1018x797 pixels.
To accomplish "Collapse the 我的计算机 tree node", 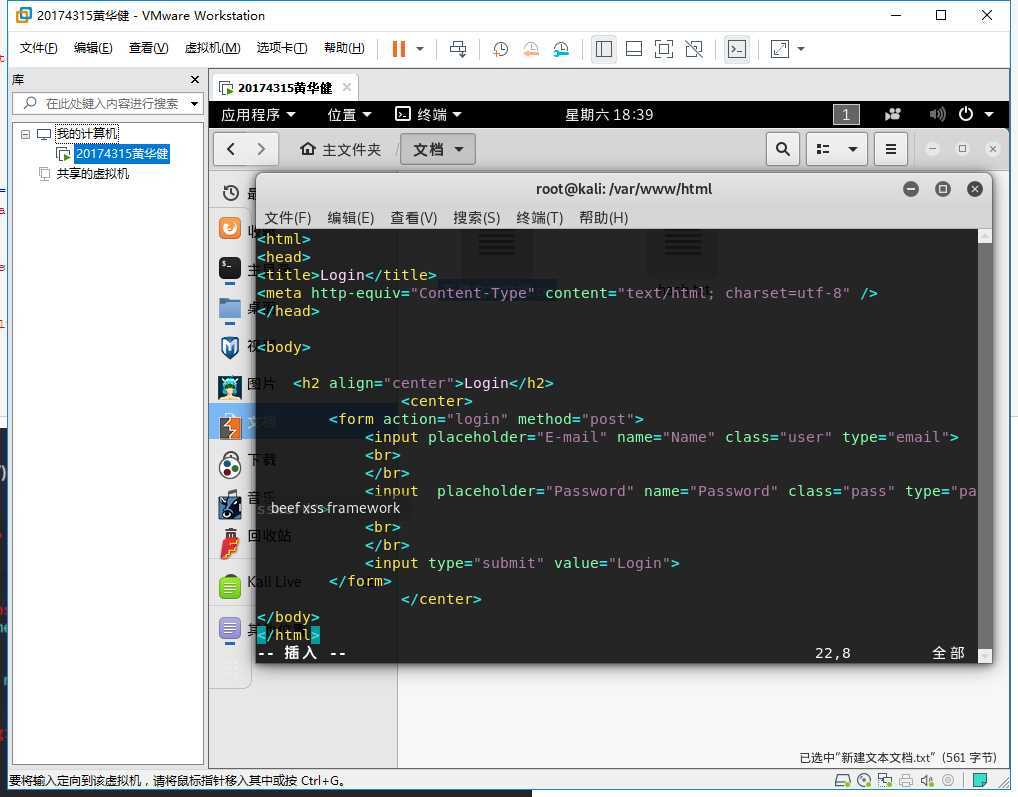I will click(25, 134).
